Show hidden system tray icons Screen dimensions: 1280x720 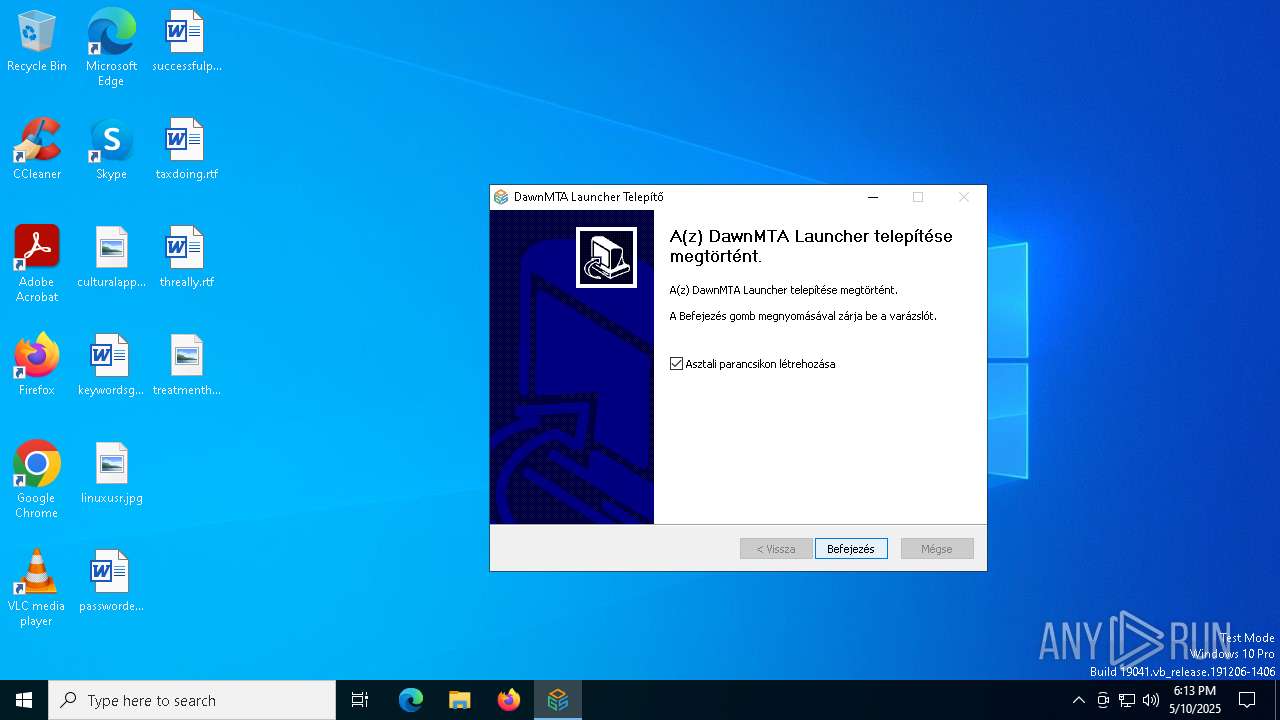point(1078,700)
